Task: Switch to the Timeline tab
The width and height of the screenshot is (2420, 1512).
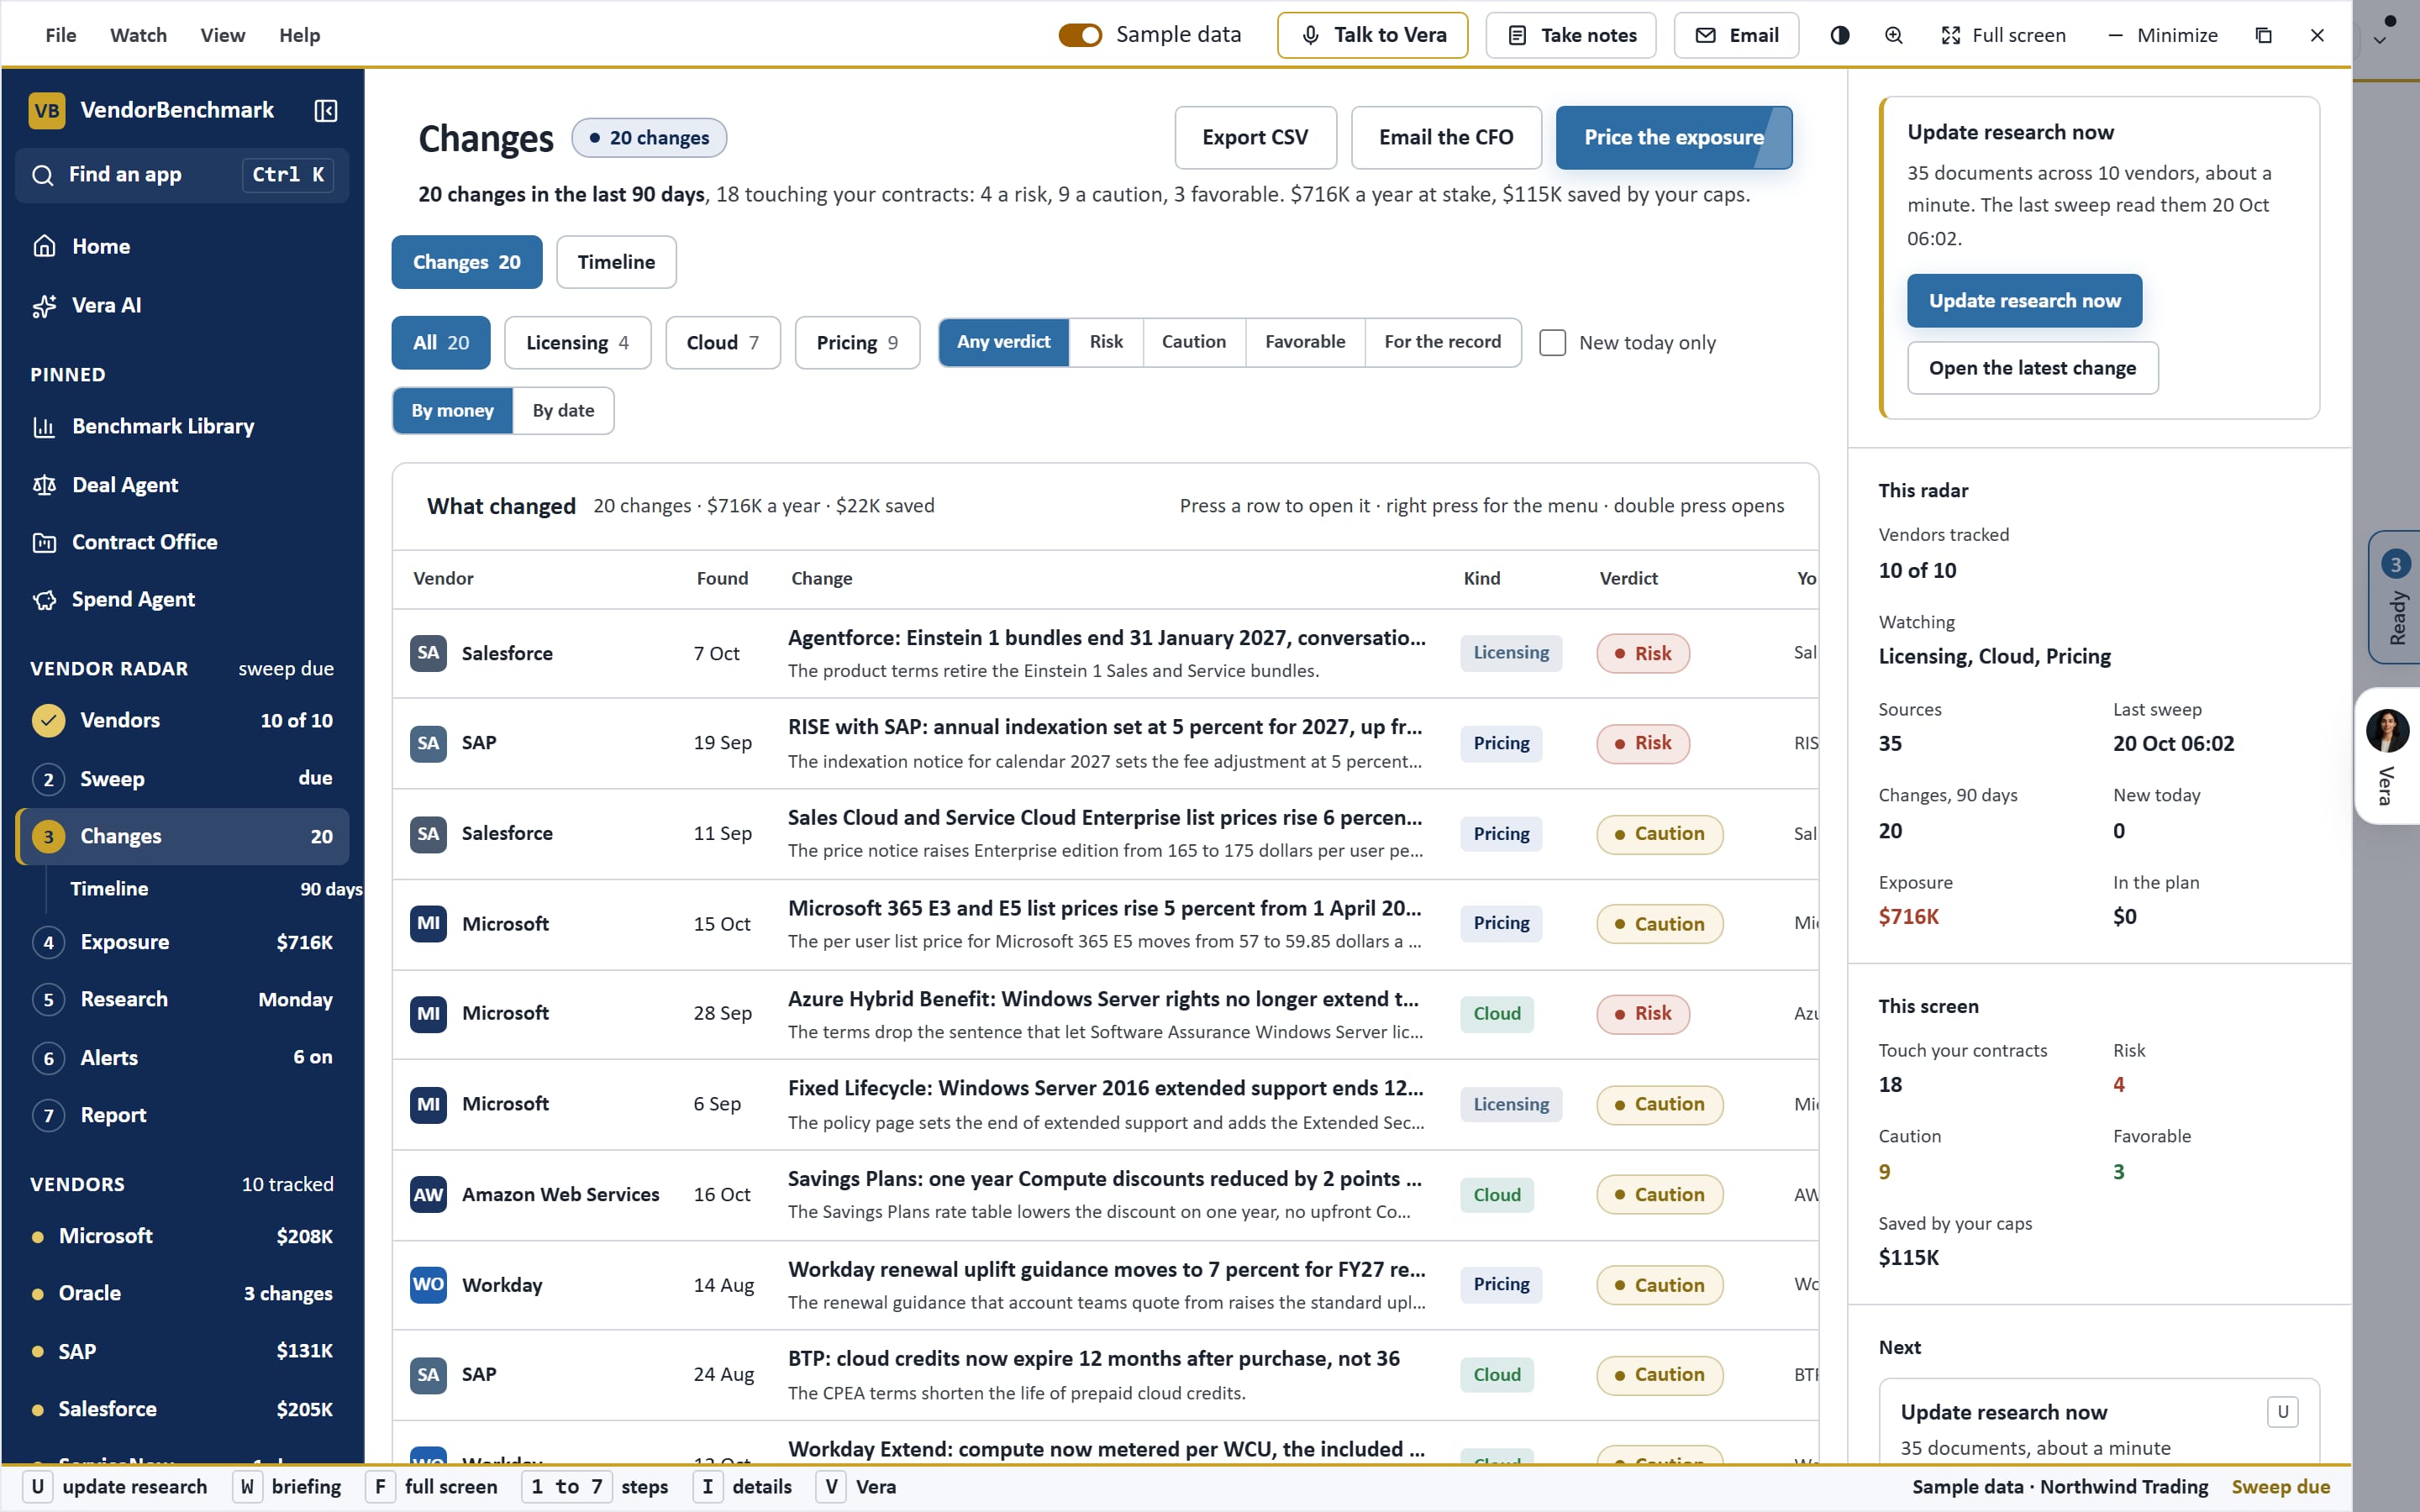Action: tap(616, 262)
